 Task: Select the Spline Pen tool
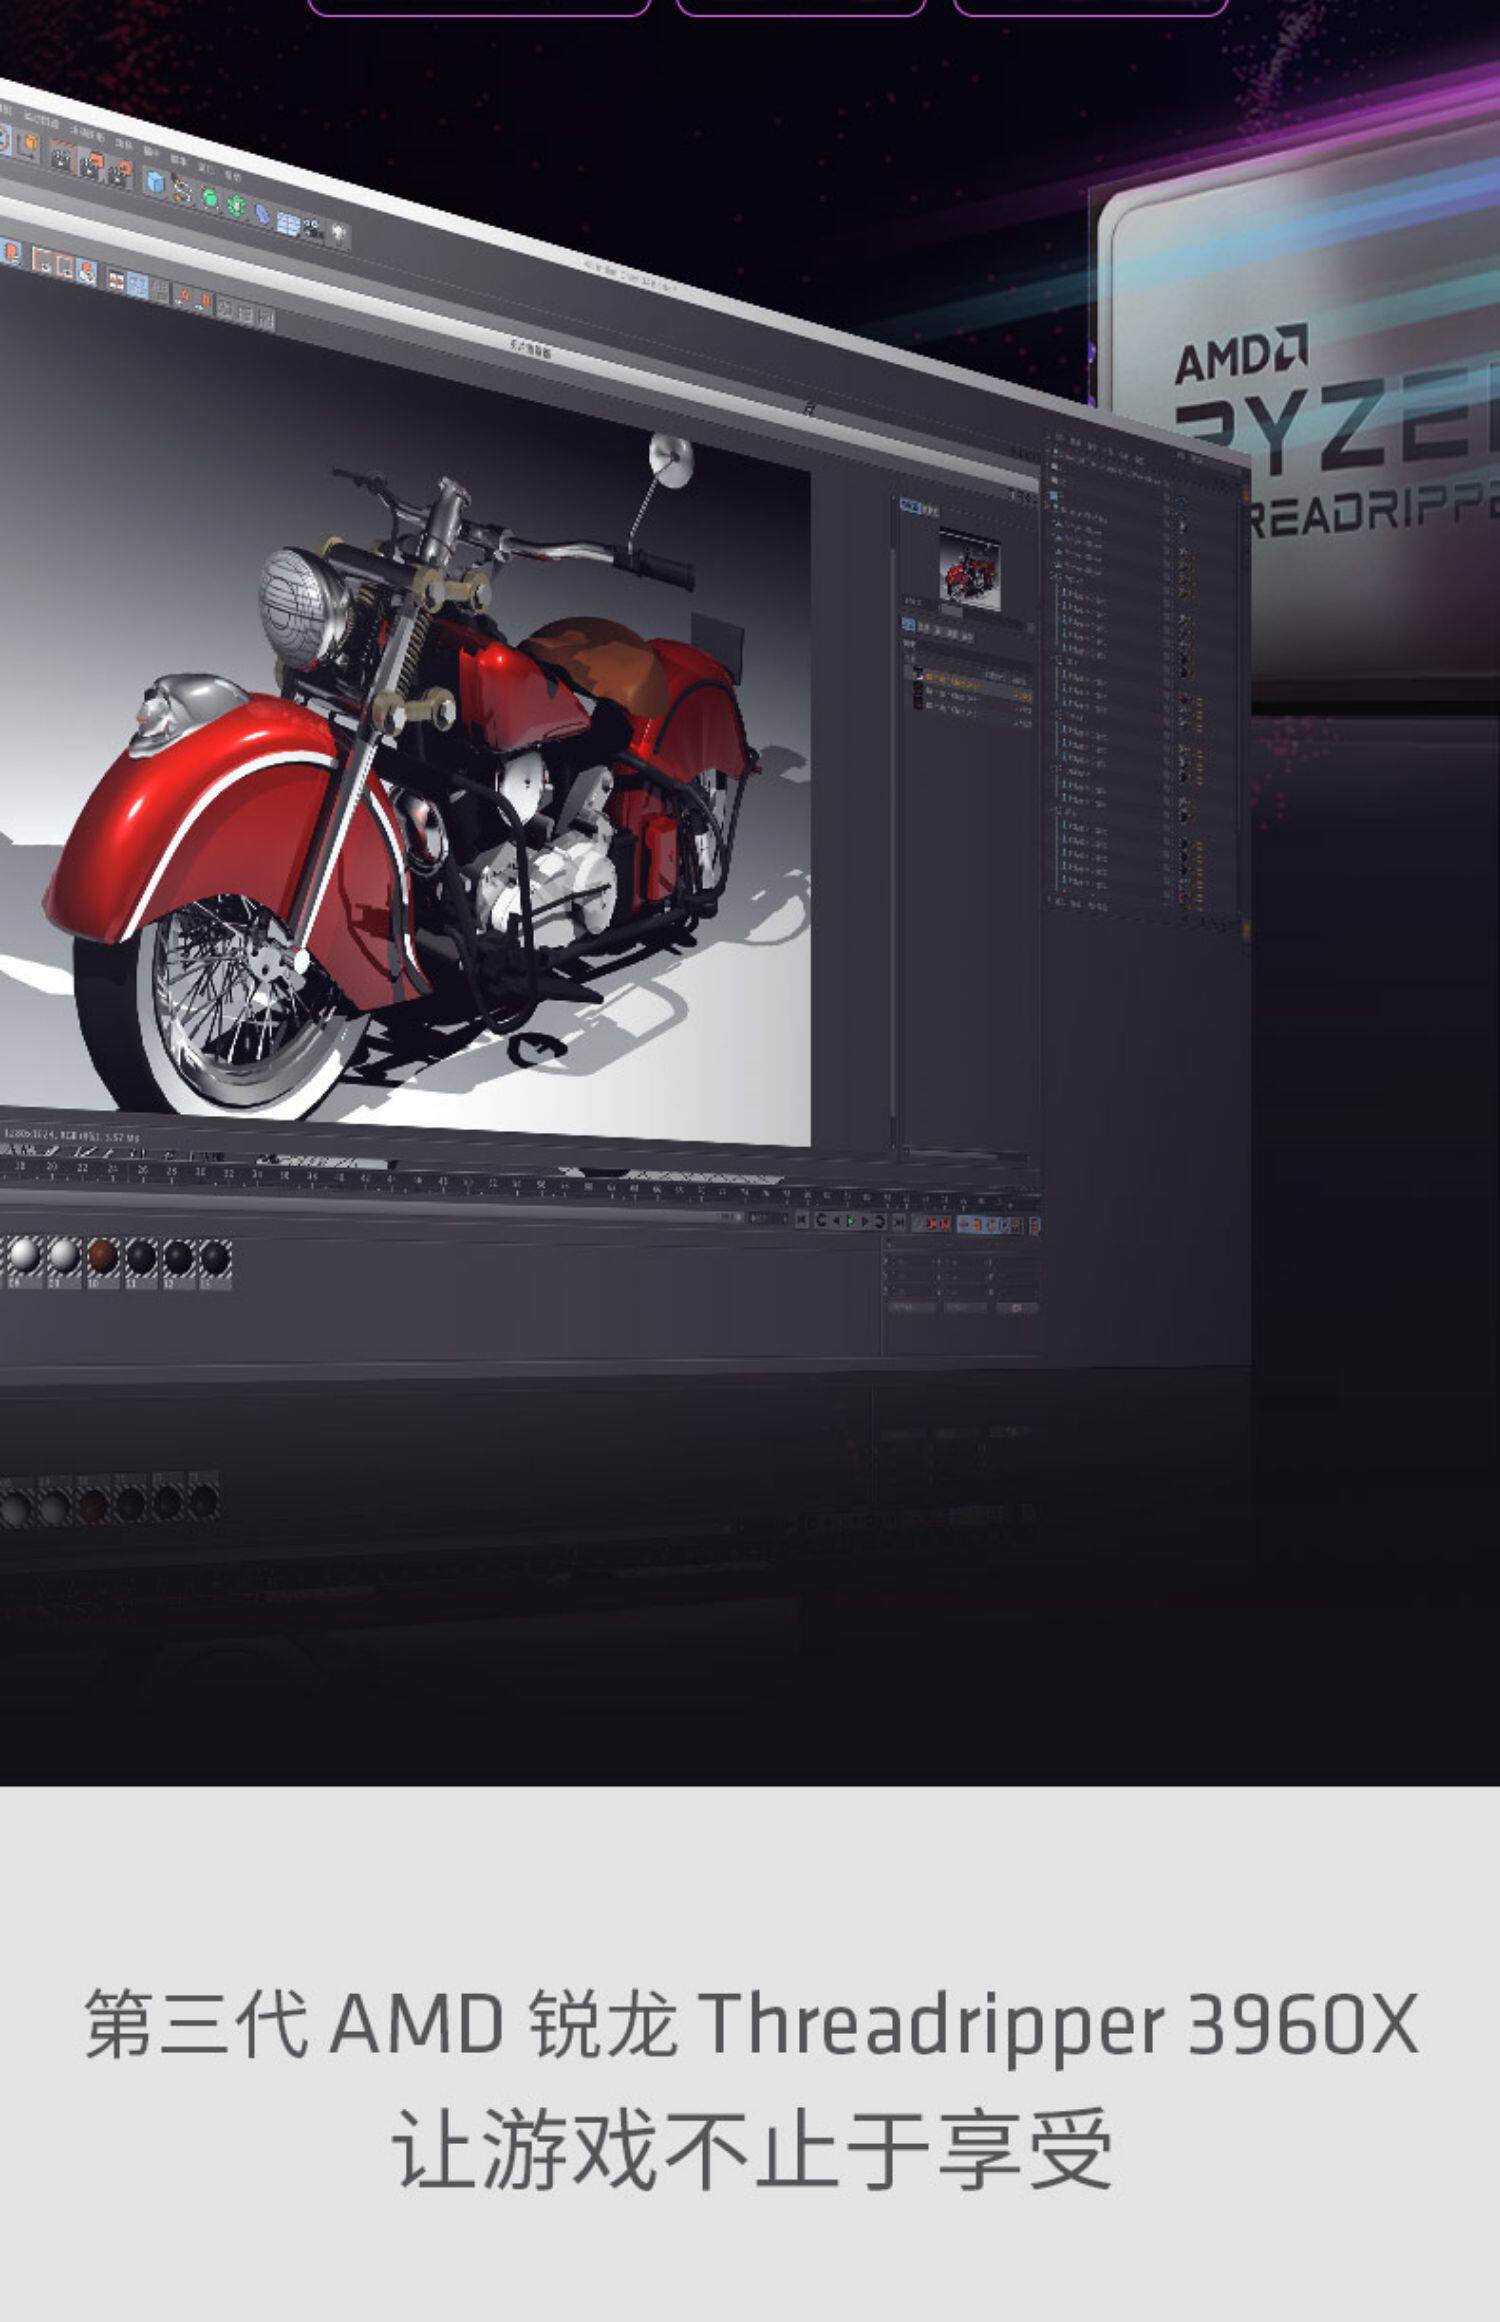click(181, 189)
